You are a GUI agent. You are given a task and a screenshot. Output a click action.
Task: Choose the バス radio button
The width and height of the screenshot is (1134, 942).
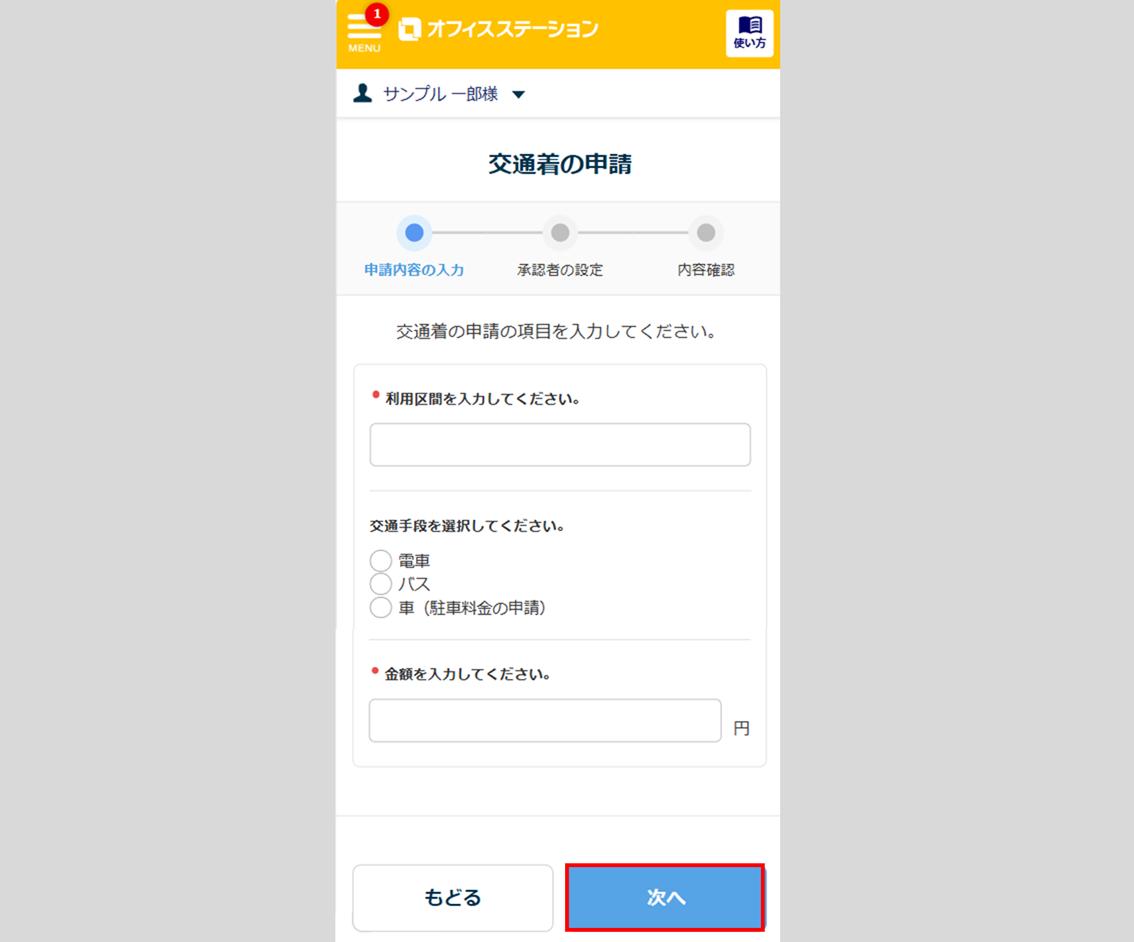point(381,584)
